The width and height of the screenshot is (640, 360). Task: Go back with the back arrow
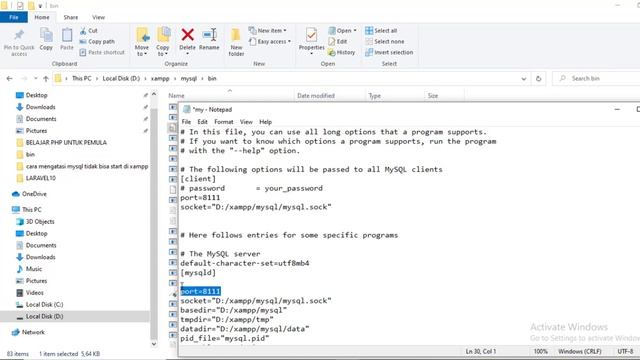tap(10, 78)
